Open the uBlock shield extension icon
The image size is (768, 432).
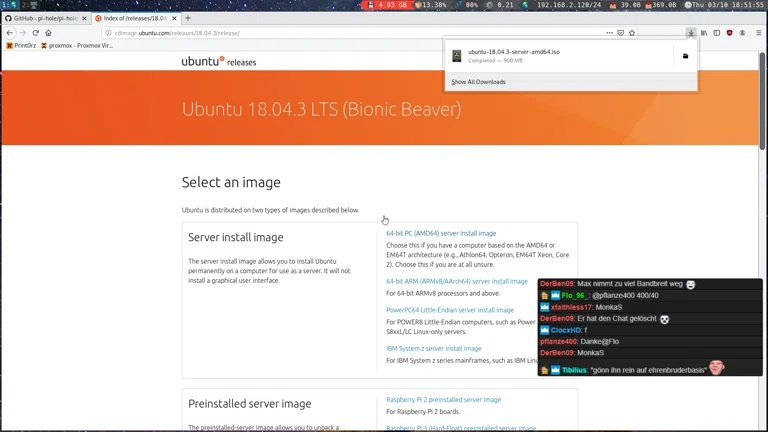(x=729, y=33)
